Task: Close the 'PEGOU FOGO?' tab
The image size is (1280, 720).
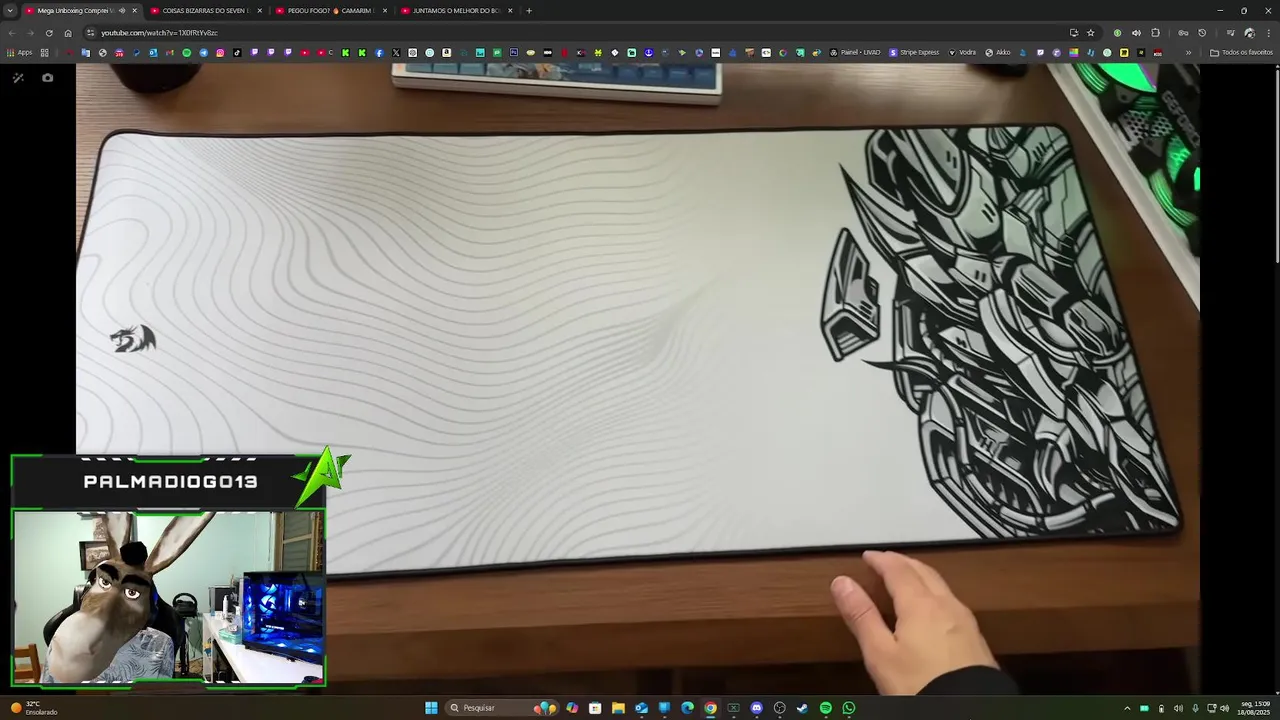Action: pyautogui.click(x=385, y=10)
